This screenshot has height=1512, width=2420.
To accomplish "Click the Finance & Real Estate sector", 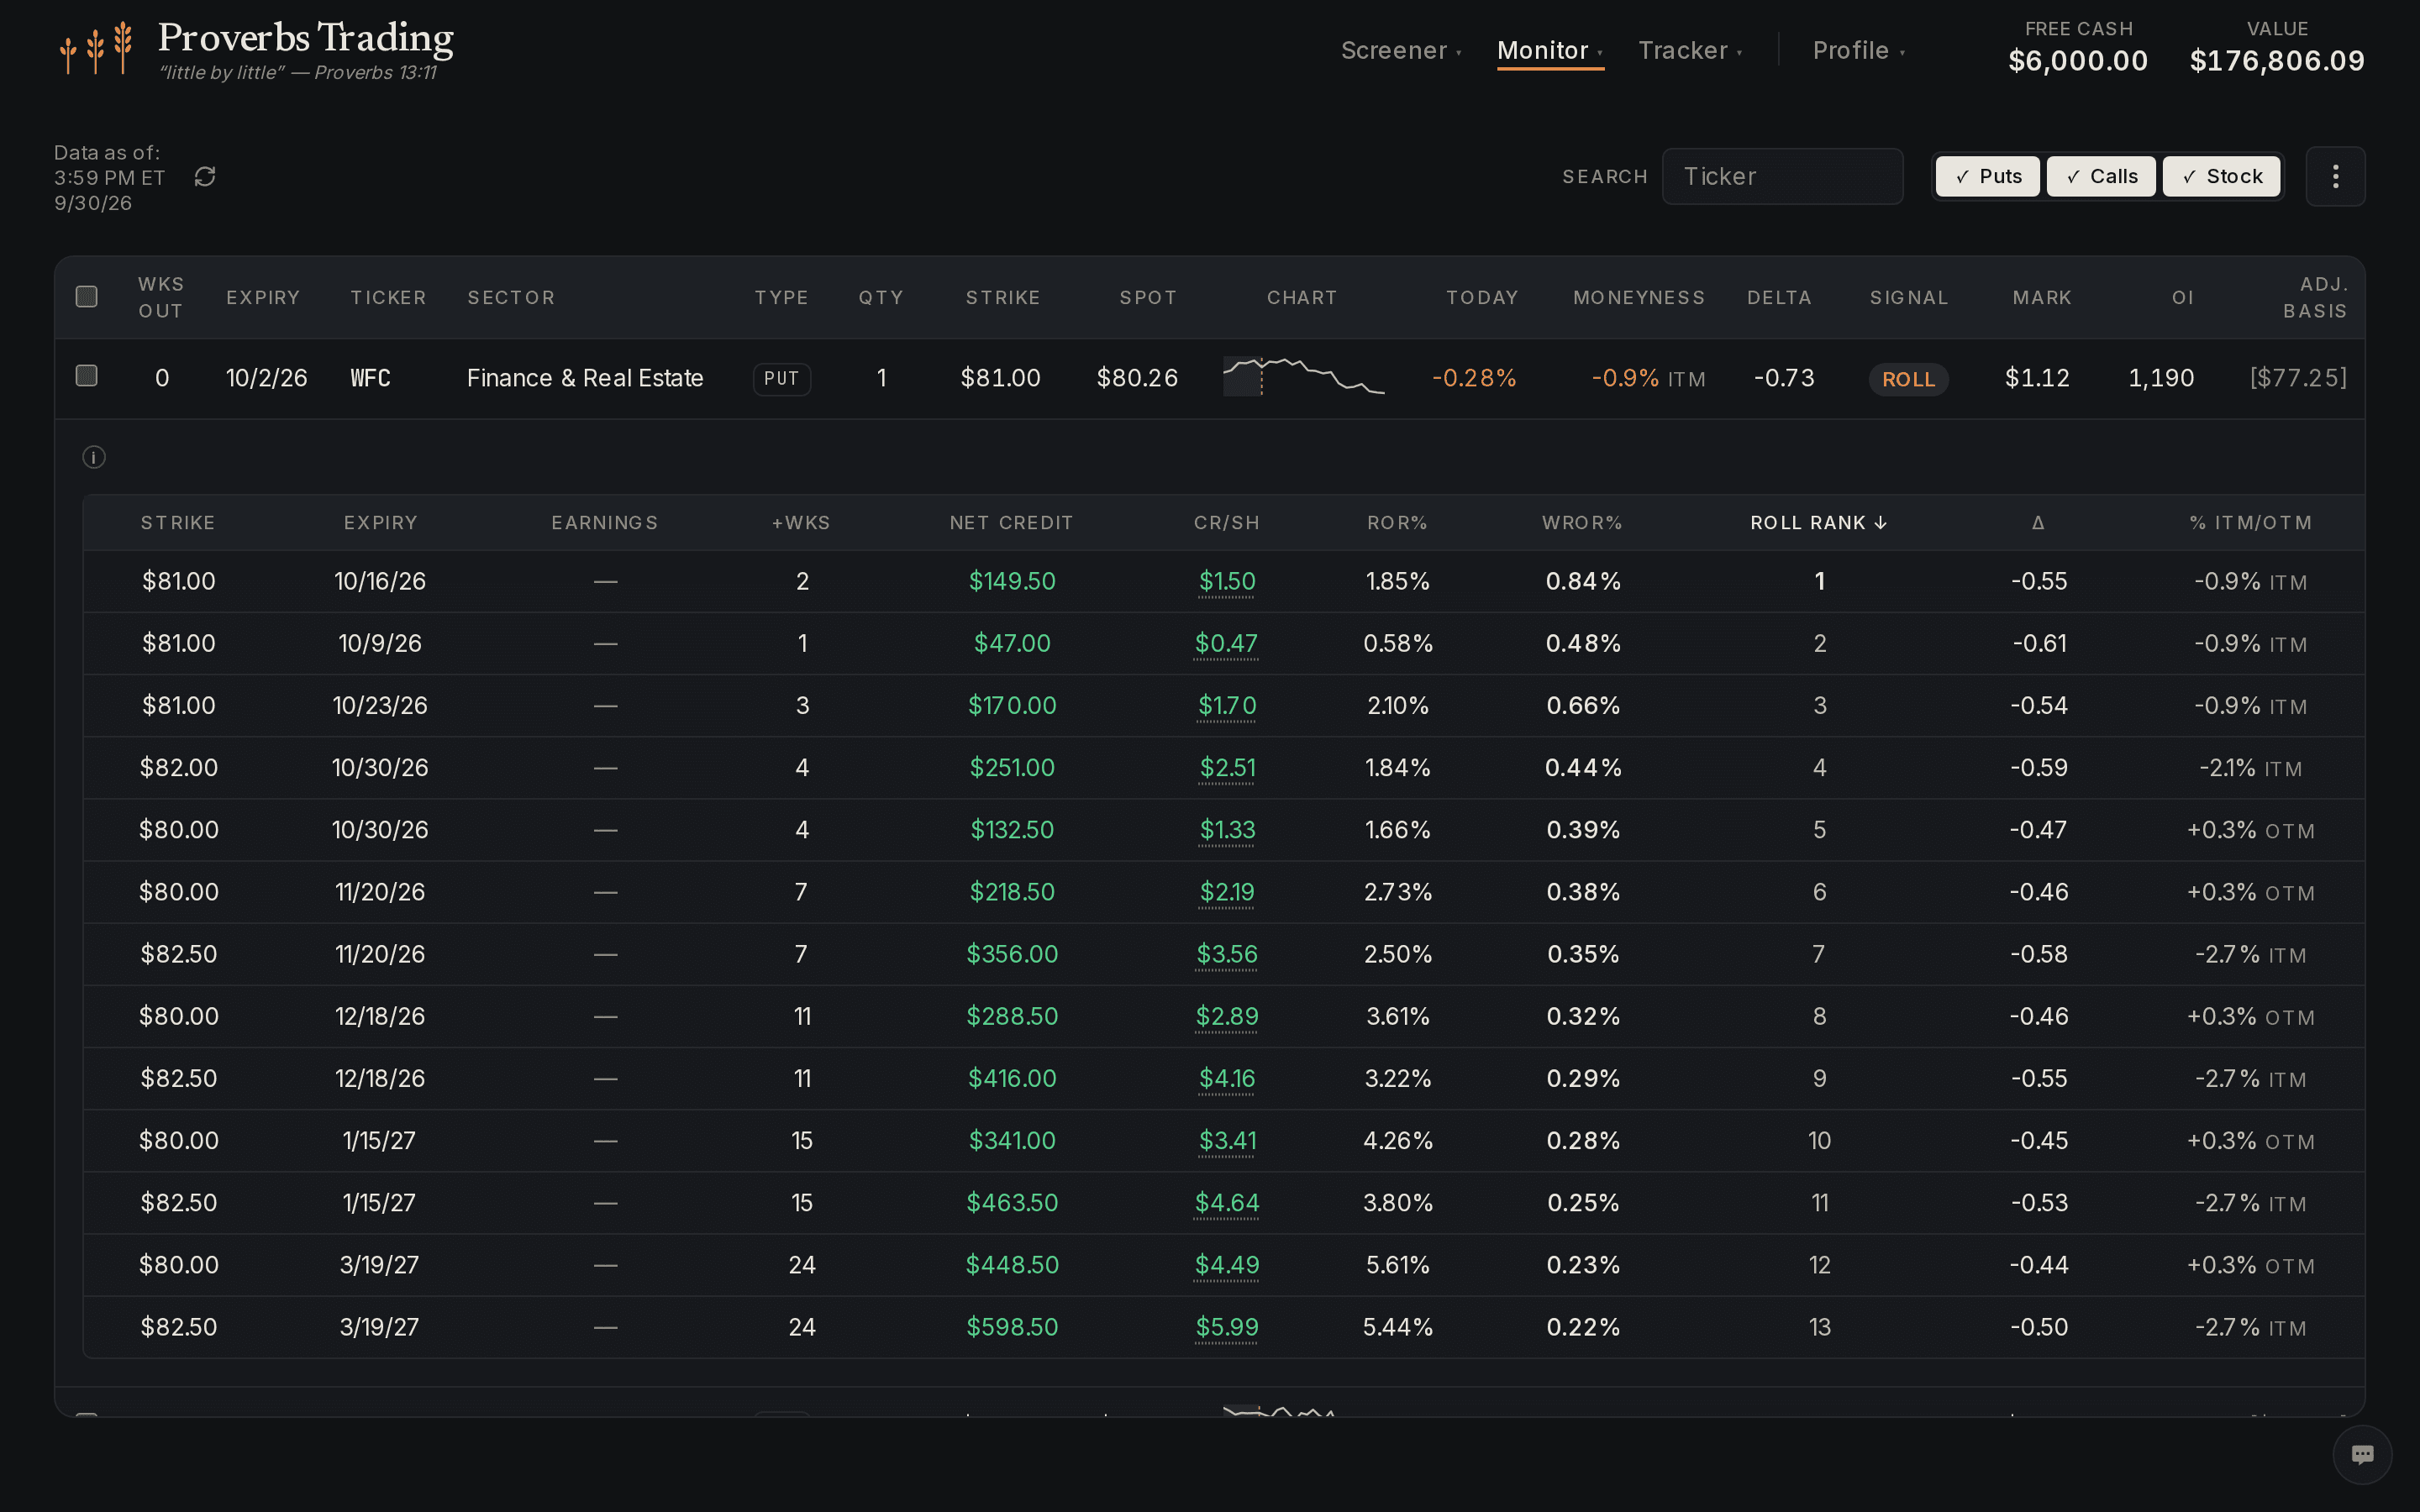I will coord(585,378).
